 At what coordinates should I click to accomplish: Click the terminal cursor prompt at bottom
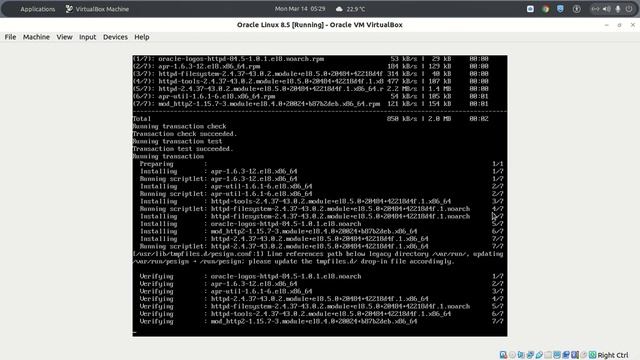(135, 332)
